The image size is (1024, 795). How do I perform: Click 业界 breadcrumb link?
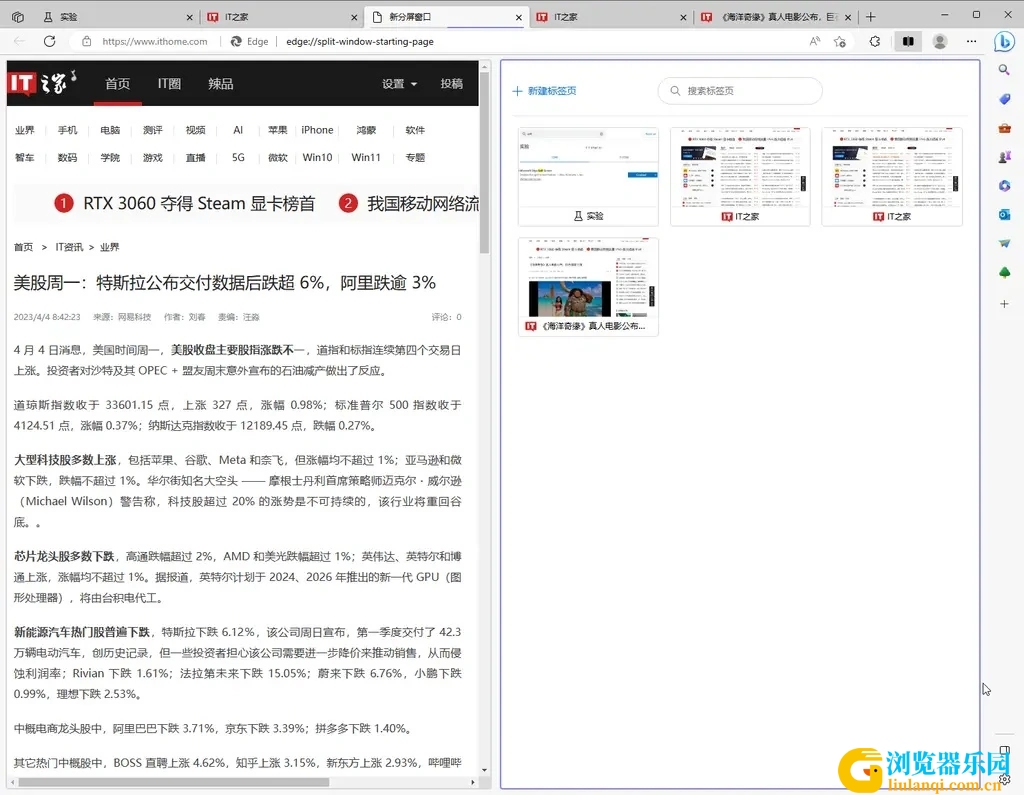[x=110, y=247]
